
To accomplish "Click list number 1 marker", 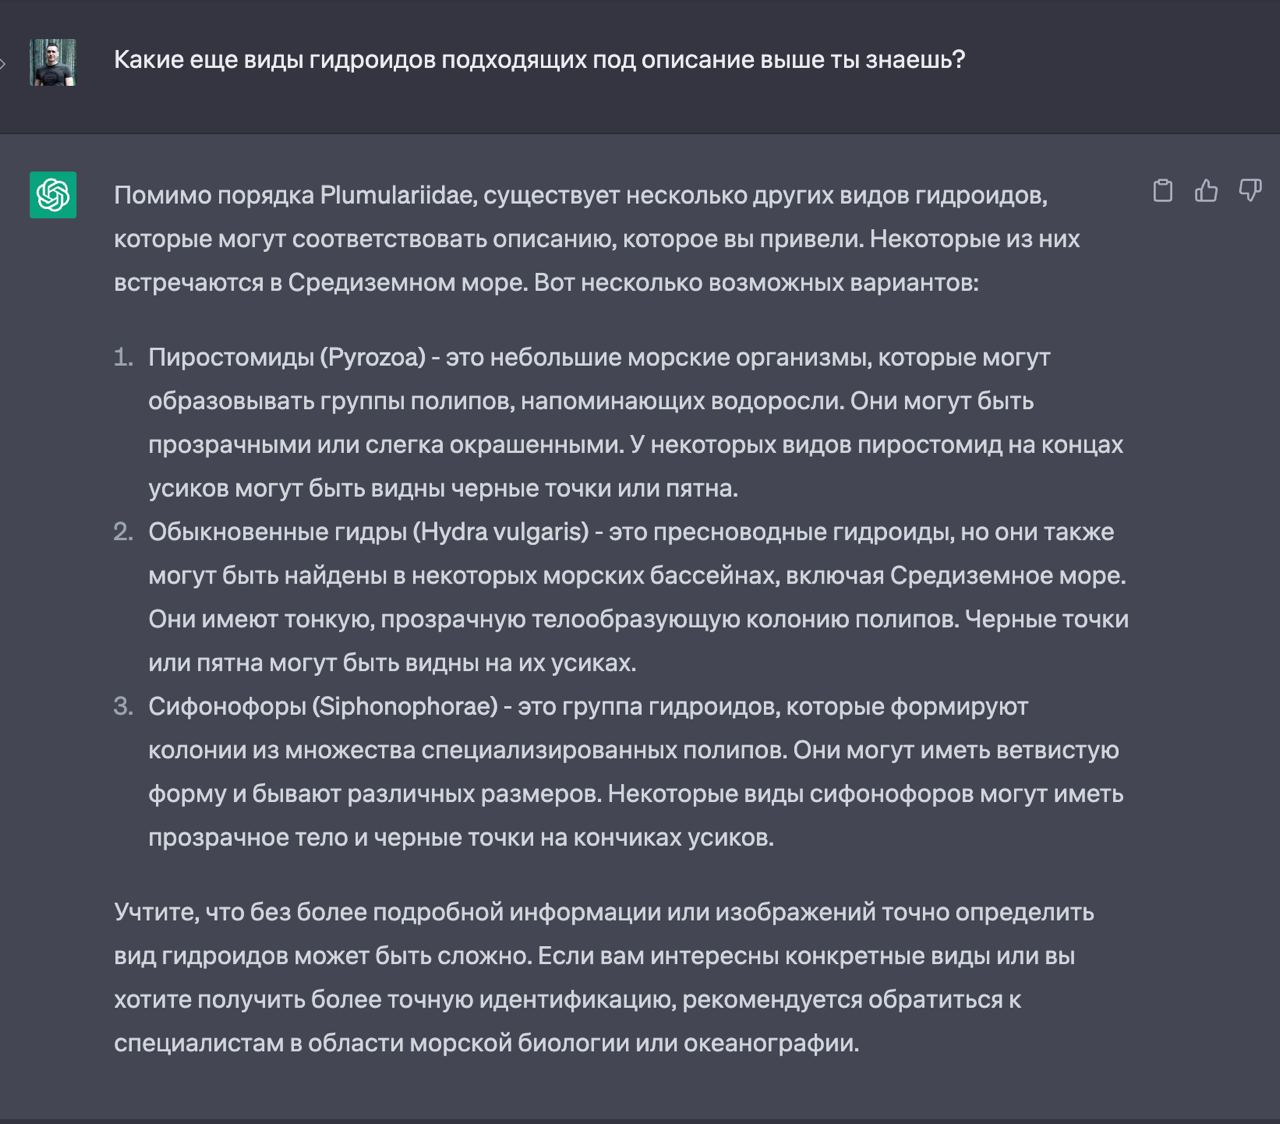I will [123, 357].
